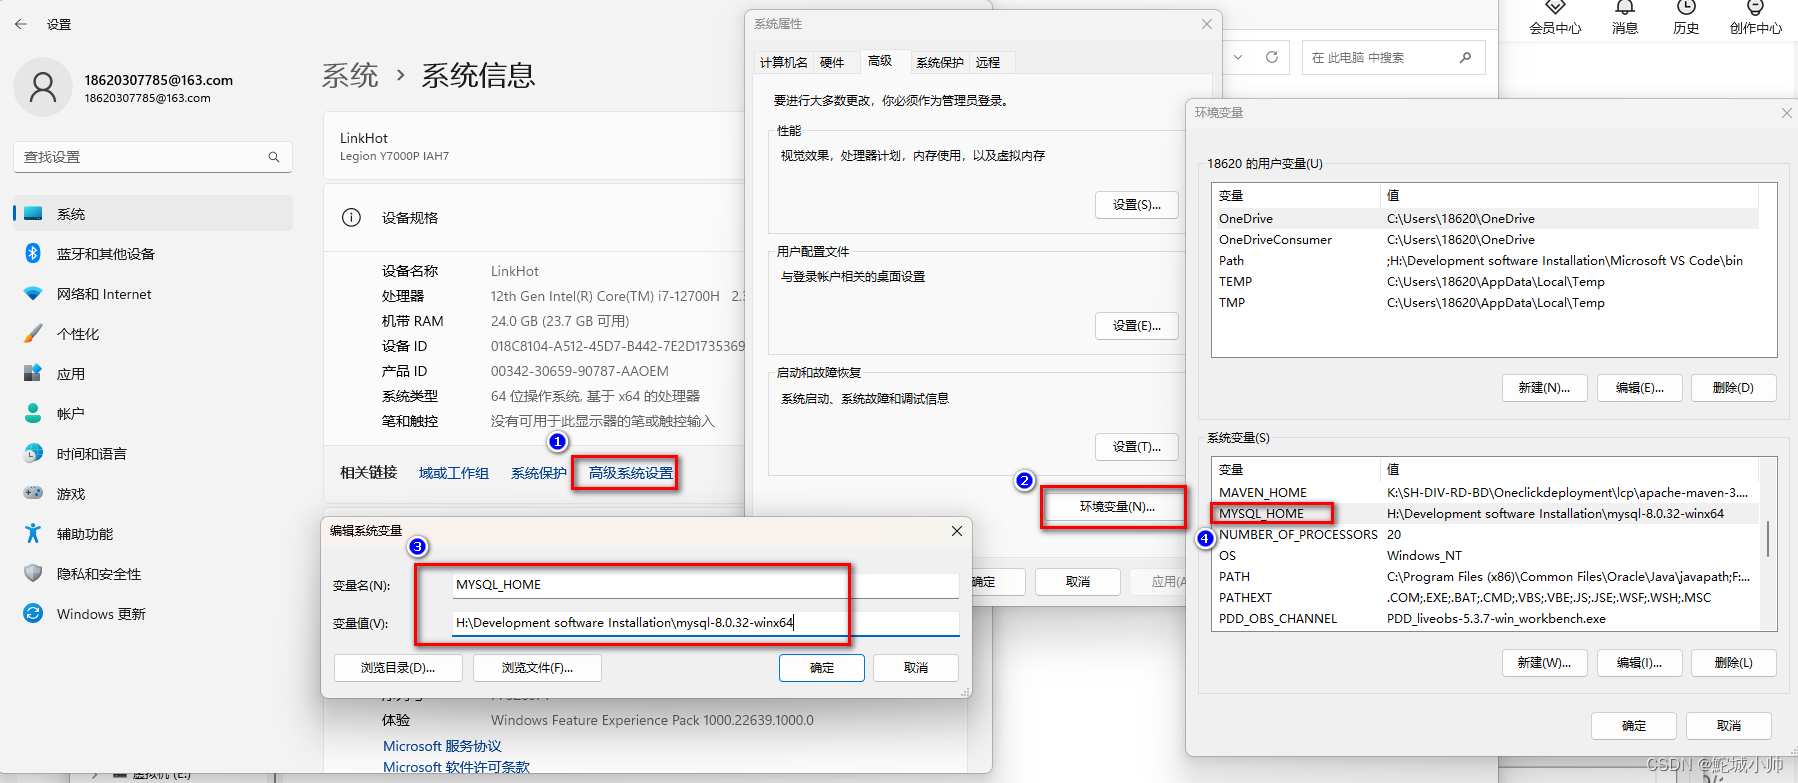The image size is (1798, 783).
Task: Switch to the Computer Name tab
Action: tap(783, 62)
